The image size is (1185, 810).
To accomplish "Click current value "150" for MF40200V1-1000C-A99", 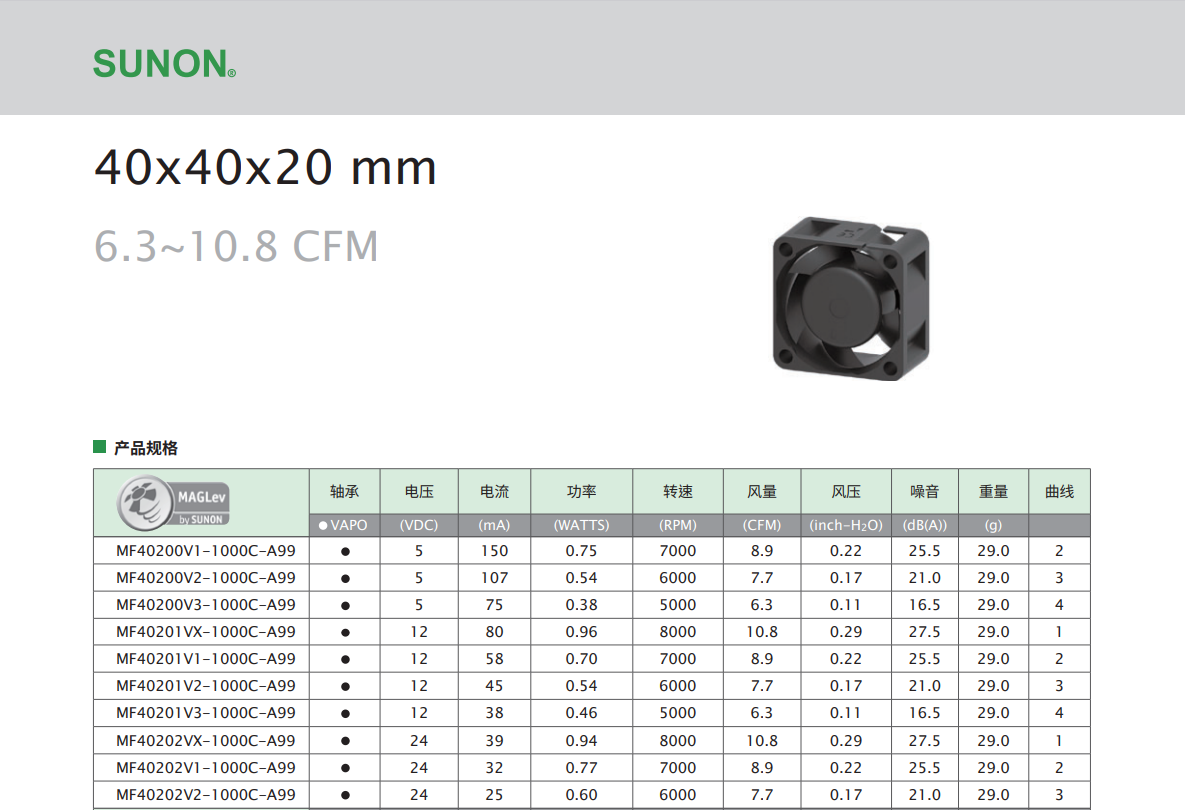I will (x=494, y=551).
